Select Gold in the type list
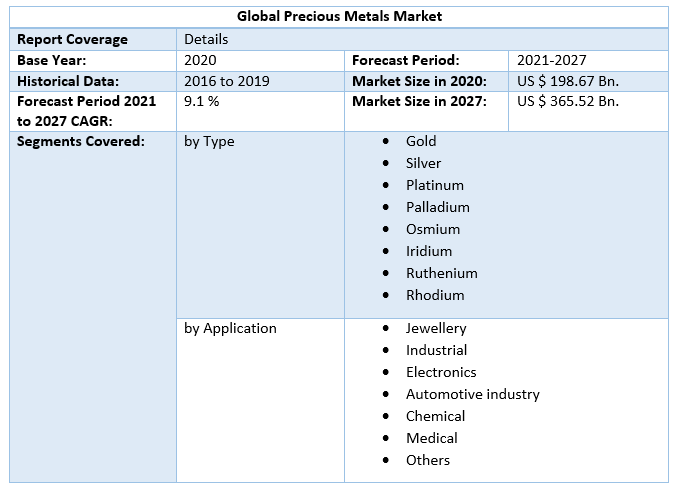682x489 pixels. coord(421,141)
